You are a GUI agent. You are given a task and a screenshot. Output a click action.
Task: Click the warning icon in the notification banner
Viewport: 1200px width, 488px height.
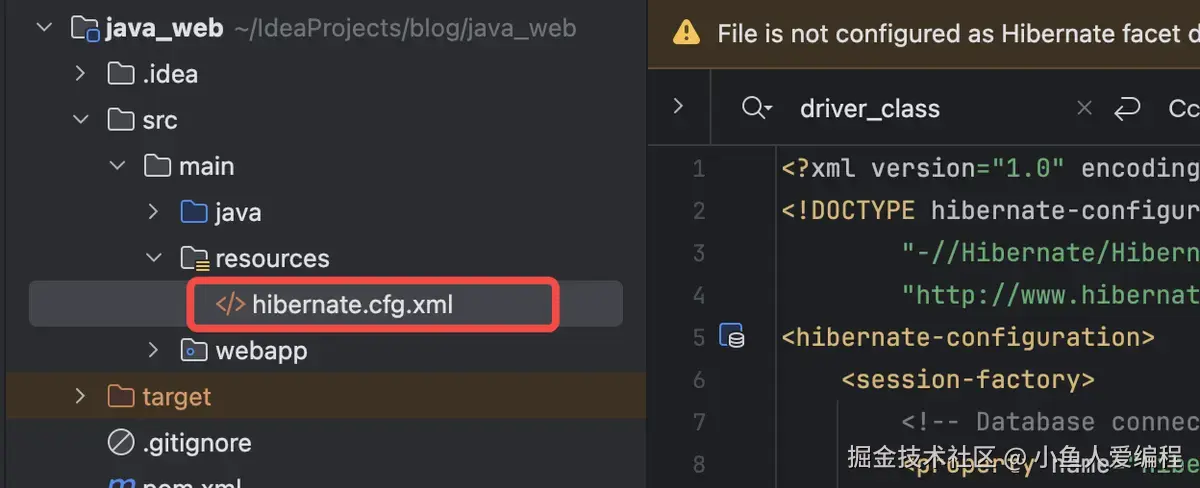tap(686, 33)
